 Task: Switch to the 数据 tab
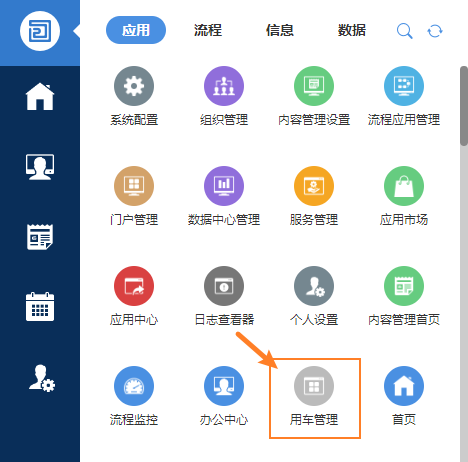(x=352, y=30)
